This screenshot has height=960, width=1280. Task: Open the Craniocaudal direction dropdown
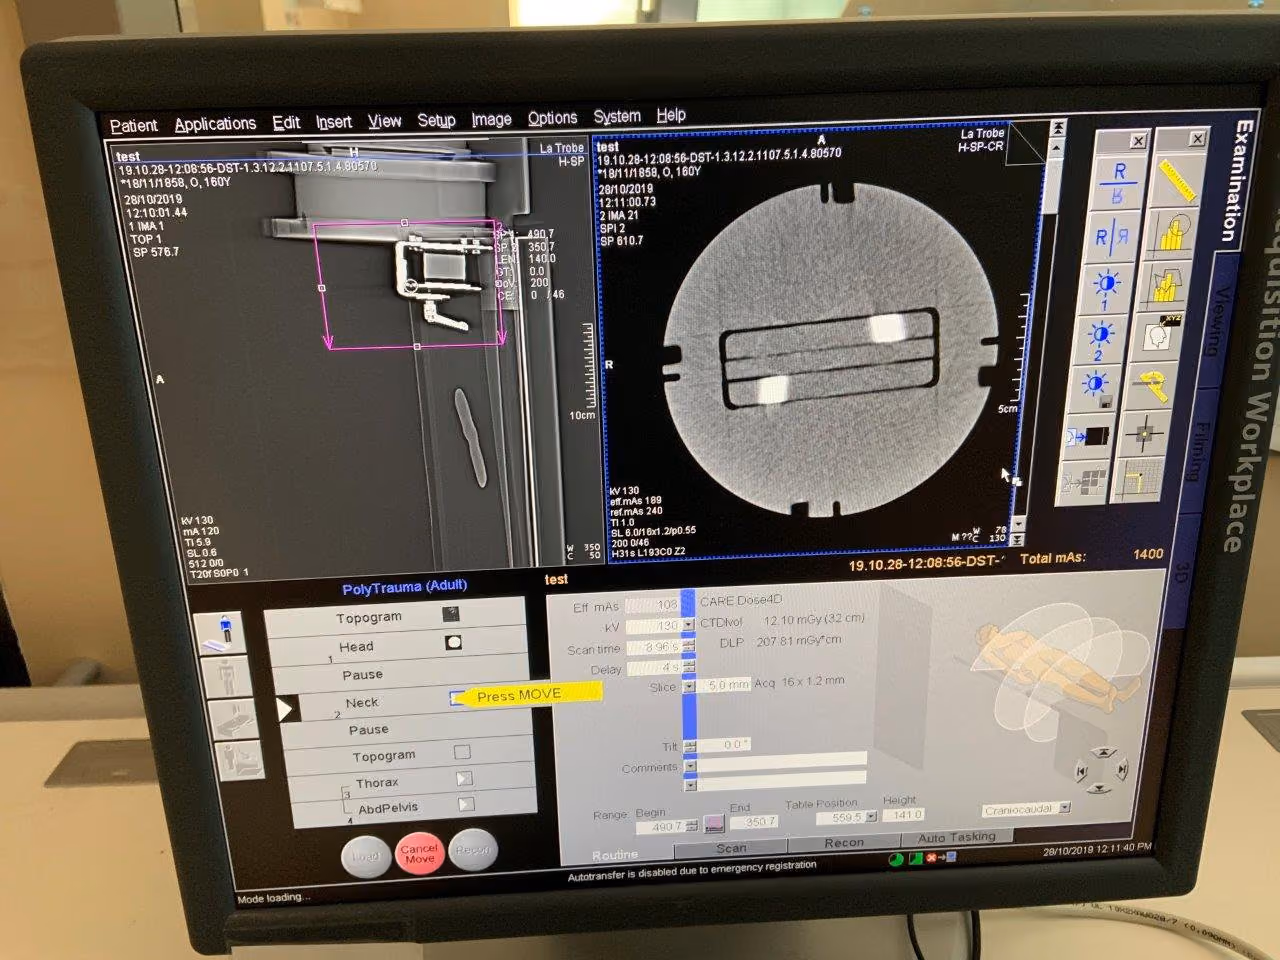click(x=1064, y=808)
